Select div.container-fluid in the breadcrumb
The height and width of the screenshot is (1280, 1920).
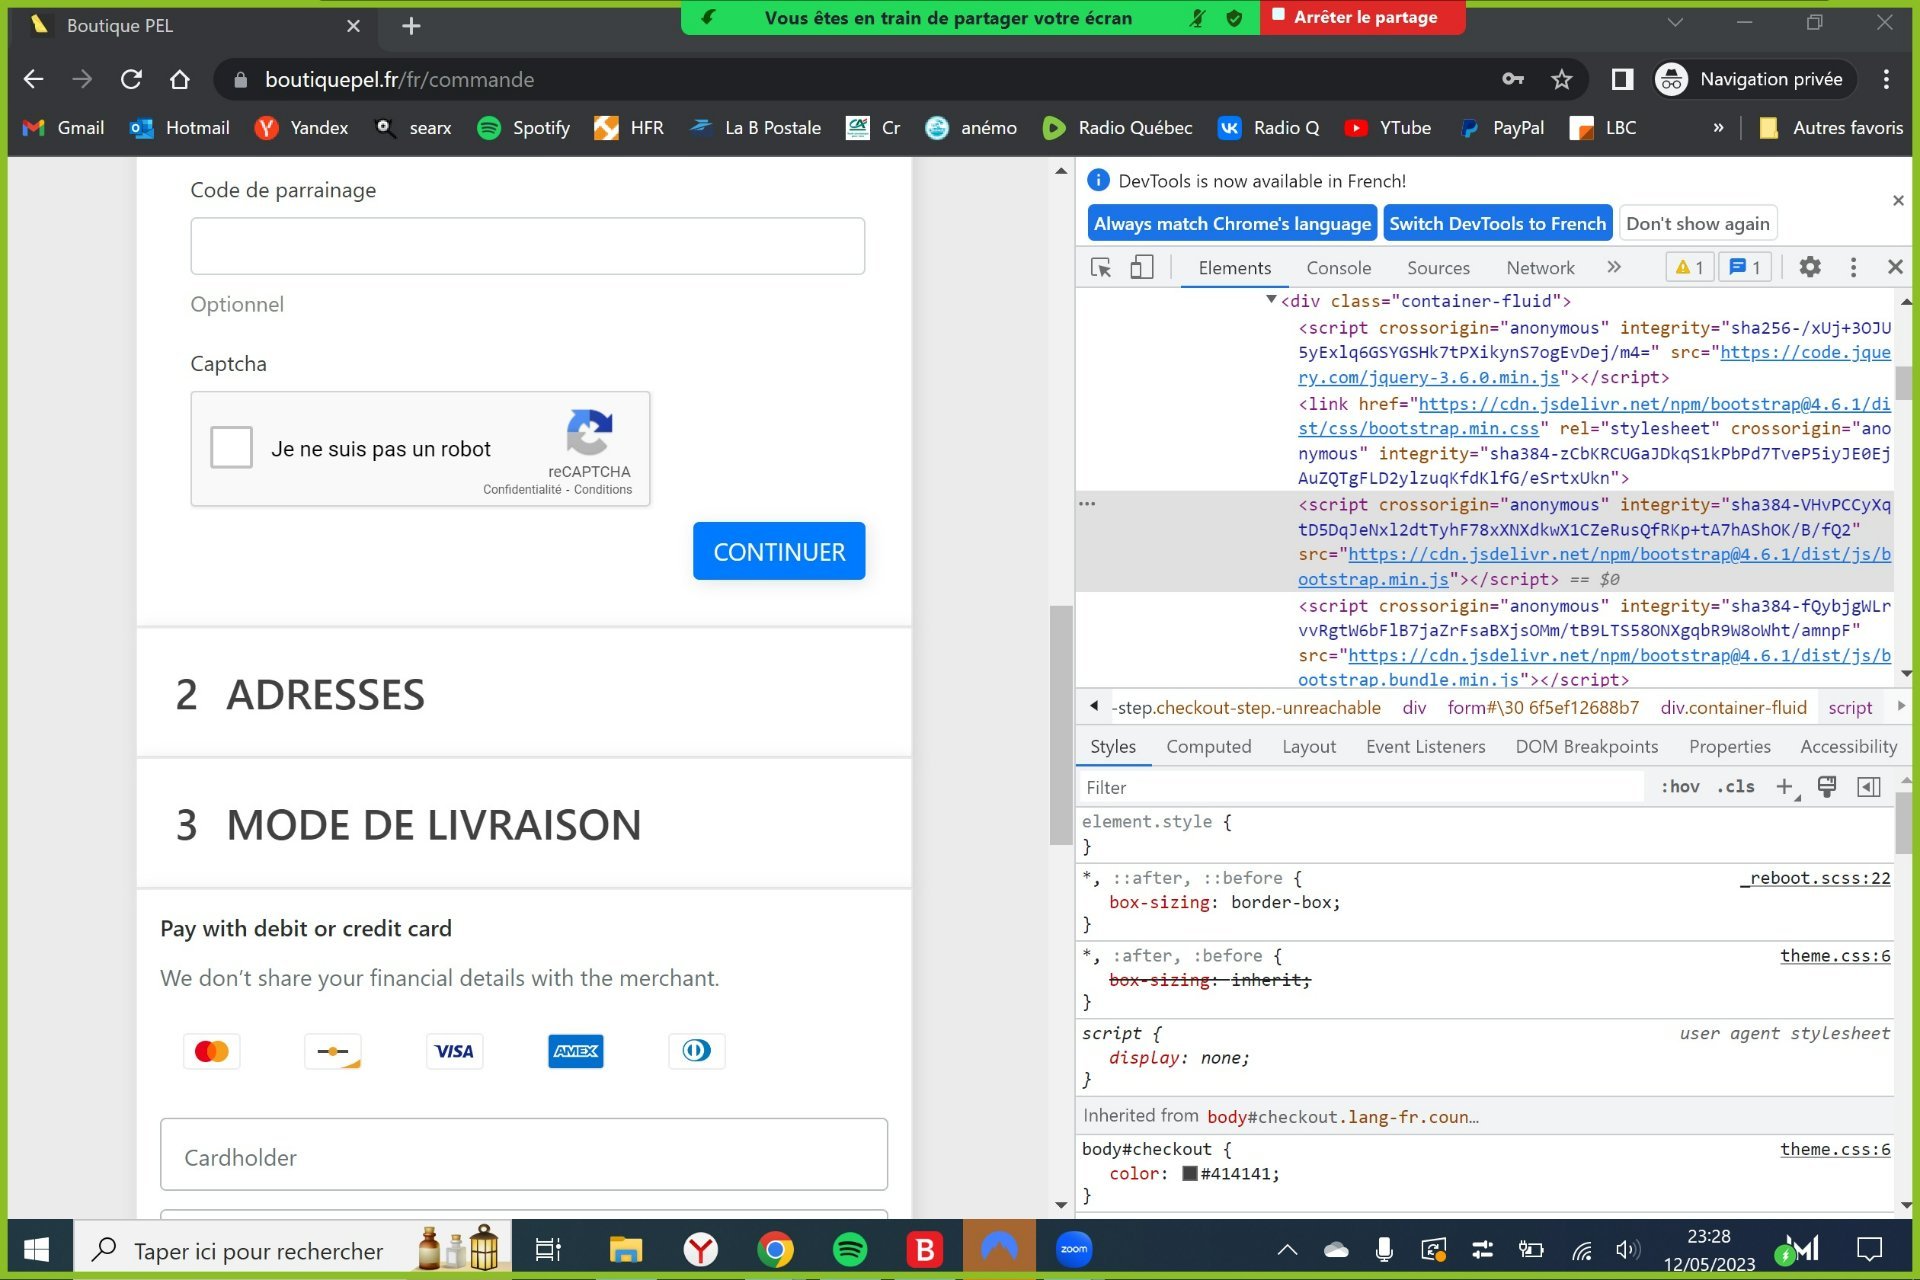(x=1733, y=708)
